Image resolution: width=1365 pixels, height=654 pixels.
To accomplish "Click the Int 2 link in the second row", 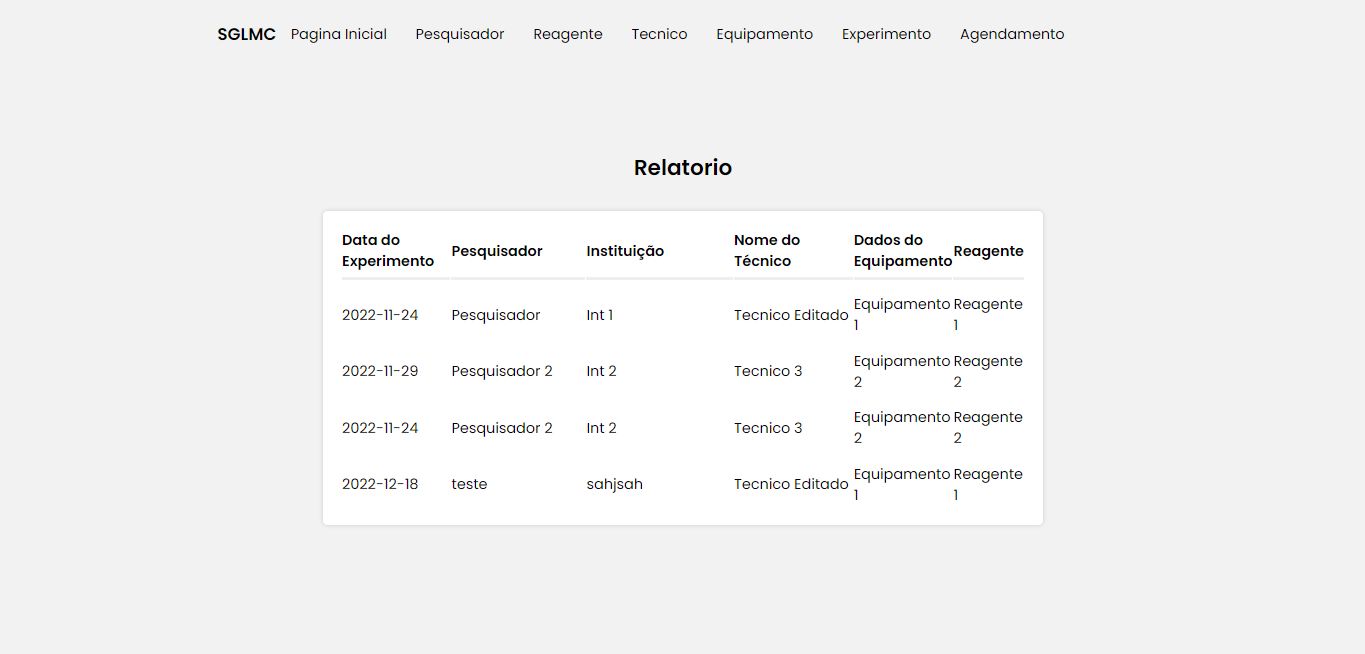I will tap(601, 370).
